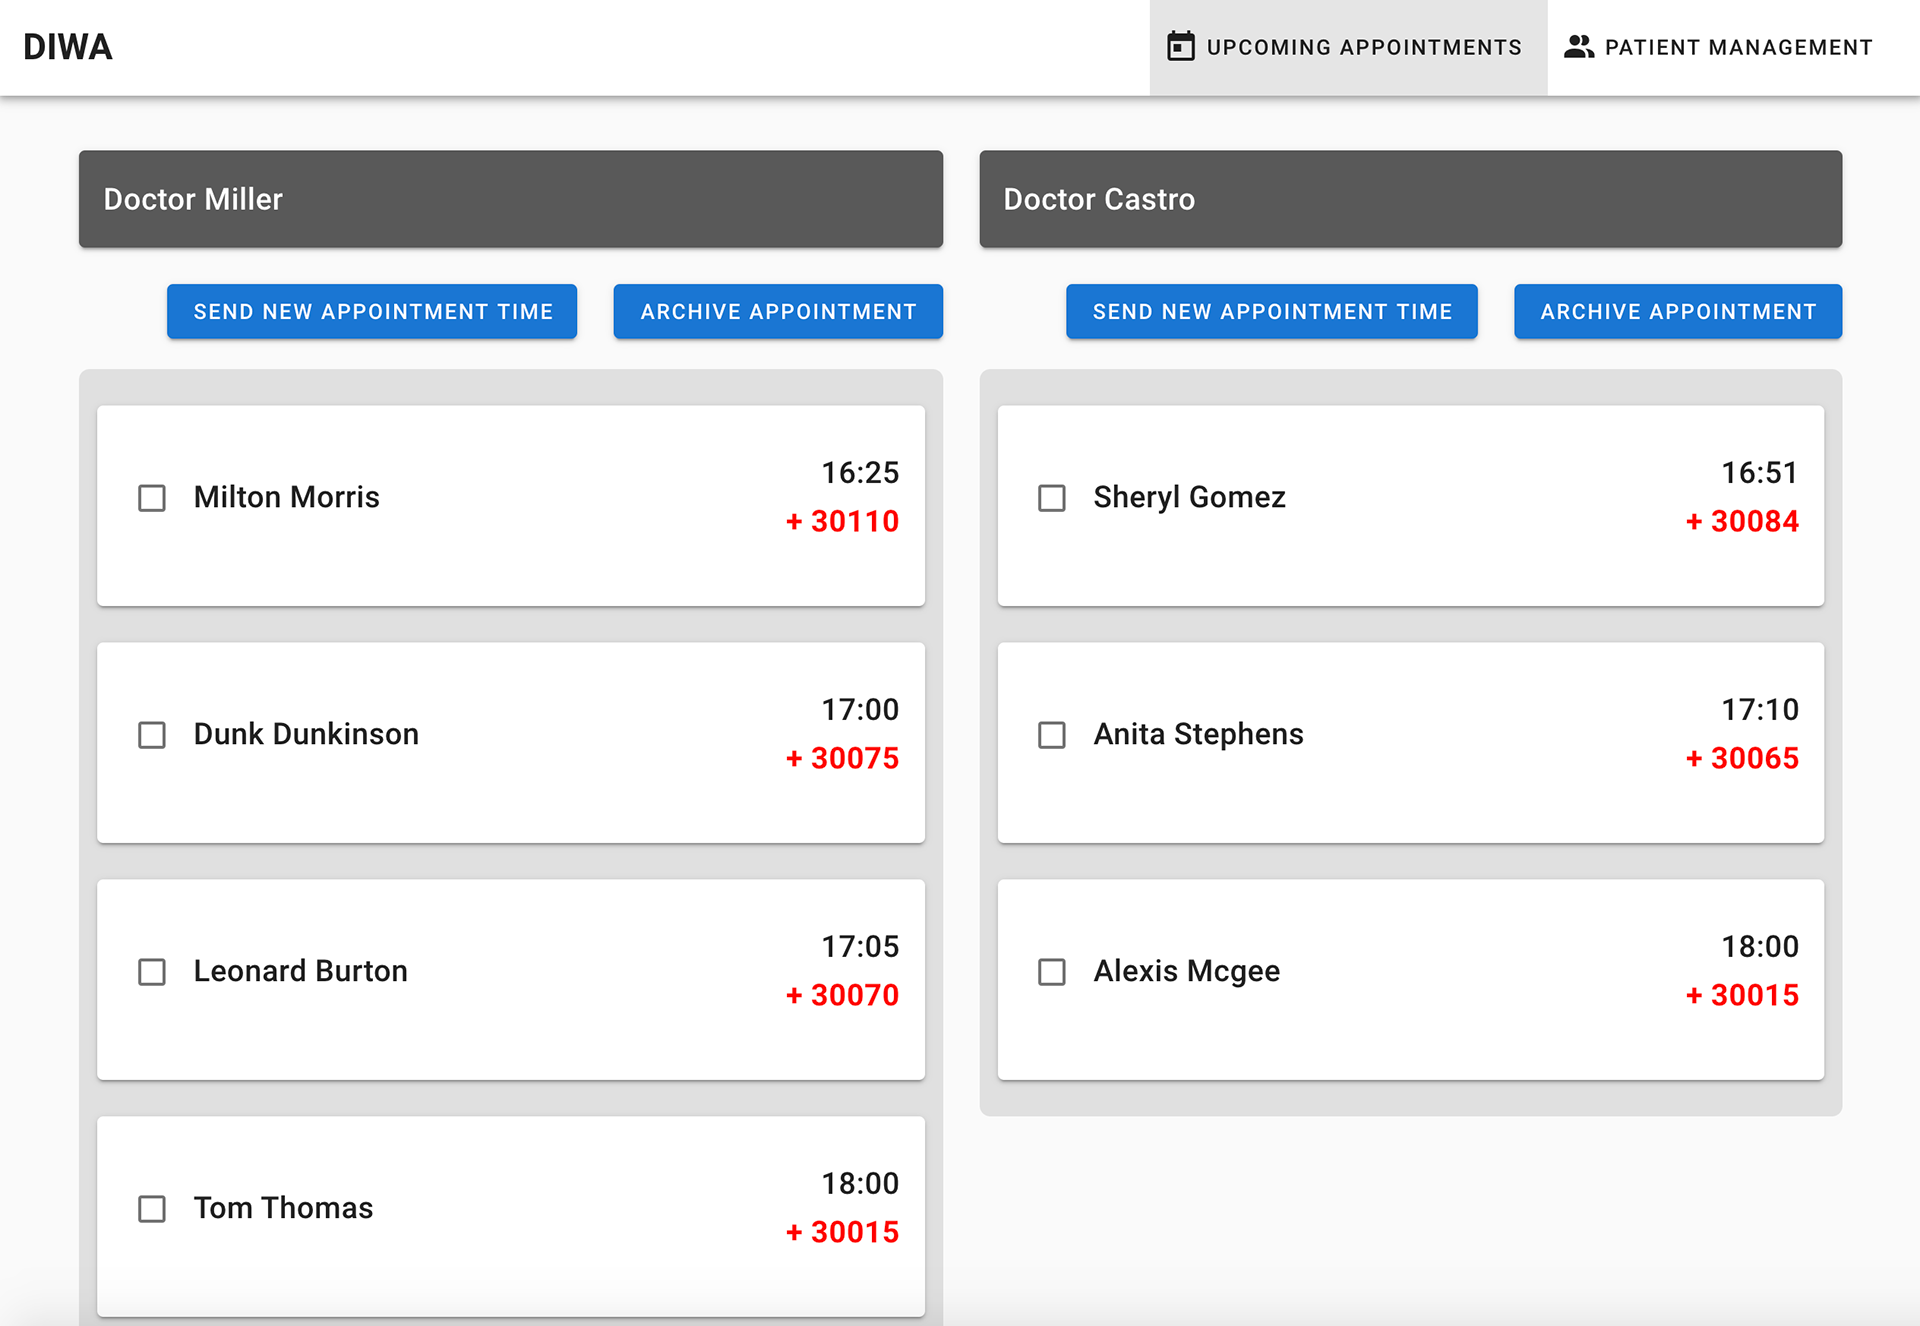1920x1326 pixels.
Task: Click the 17:00 appointment time
Action: 860,709
